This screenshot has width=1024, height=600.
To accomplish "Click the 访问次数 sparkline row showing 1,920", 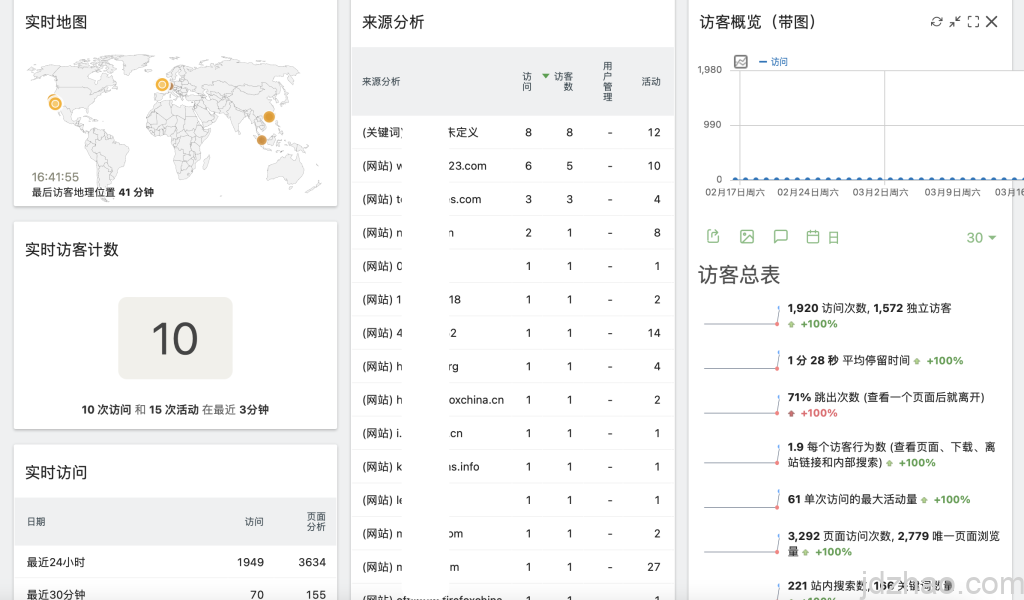I will click(x=869, y=309).
